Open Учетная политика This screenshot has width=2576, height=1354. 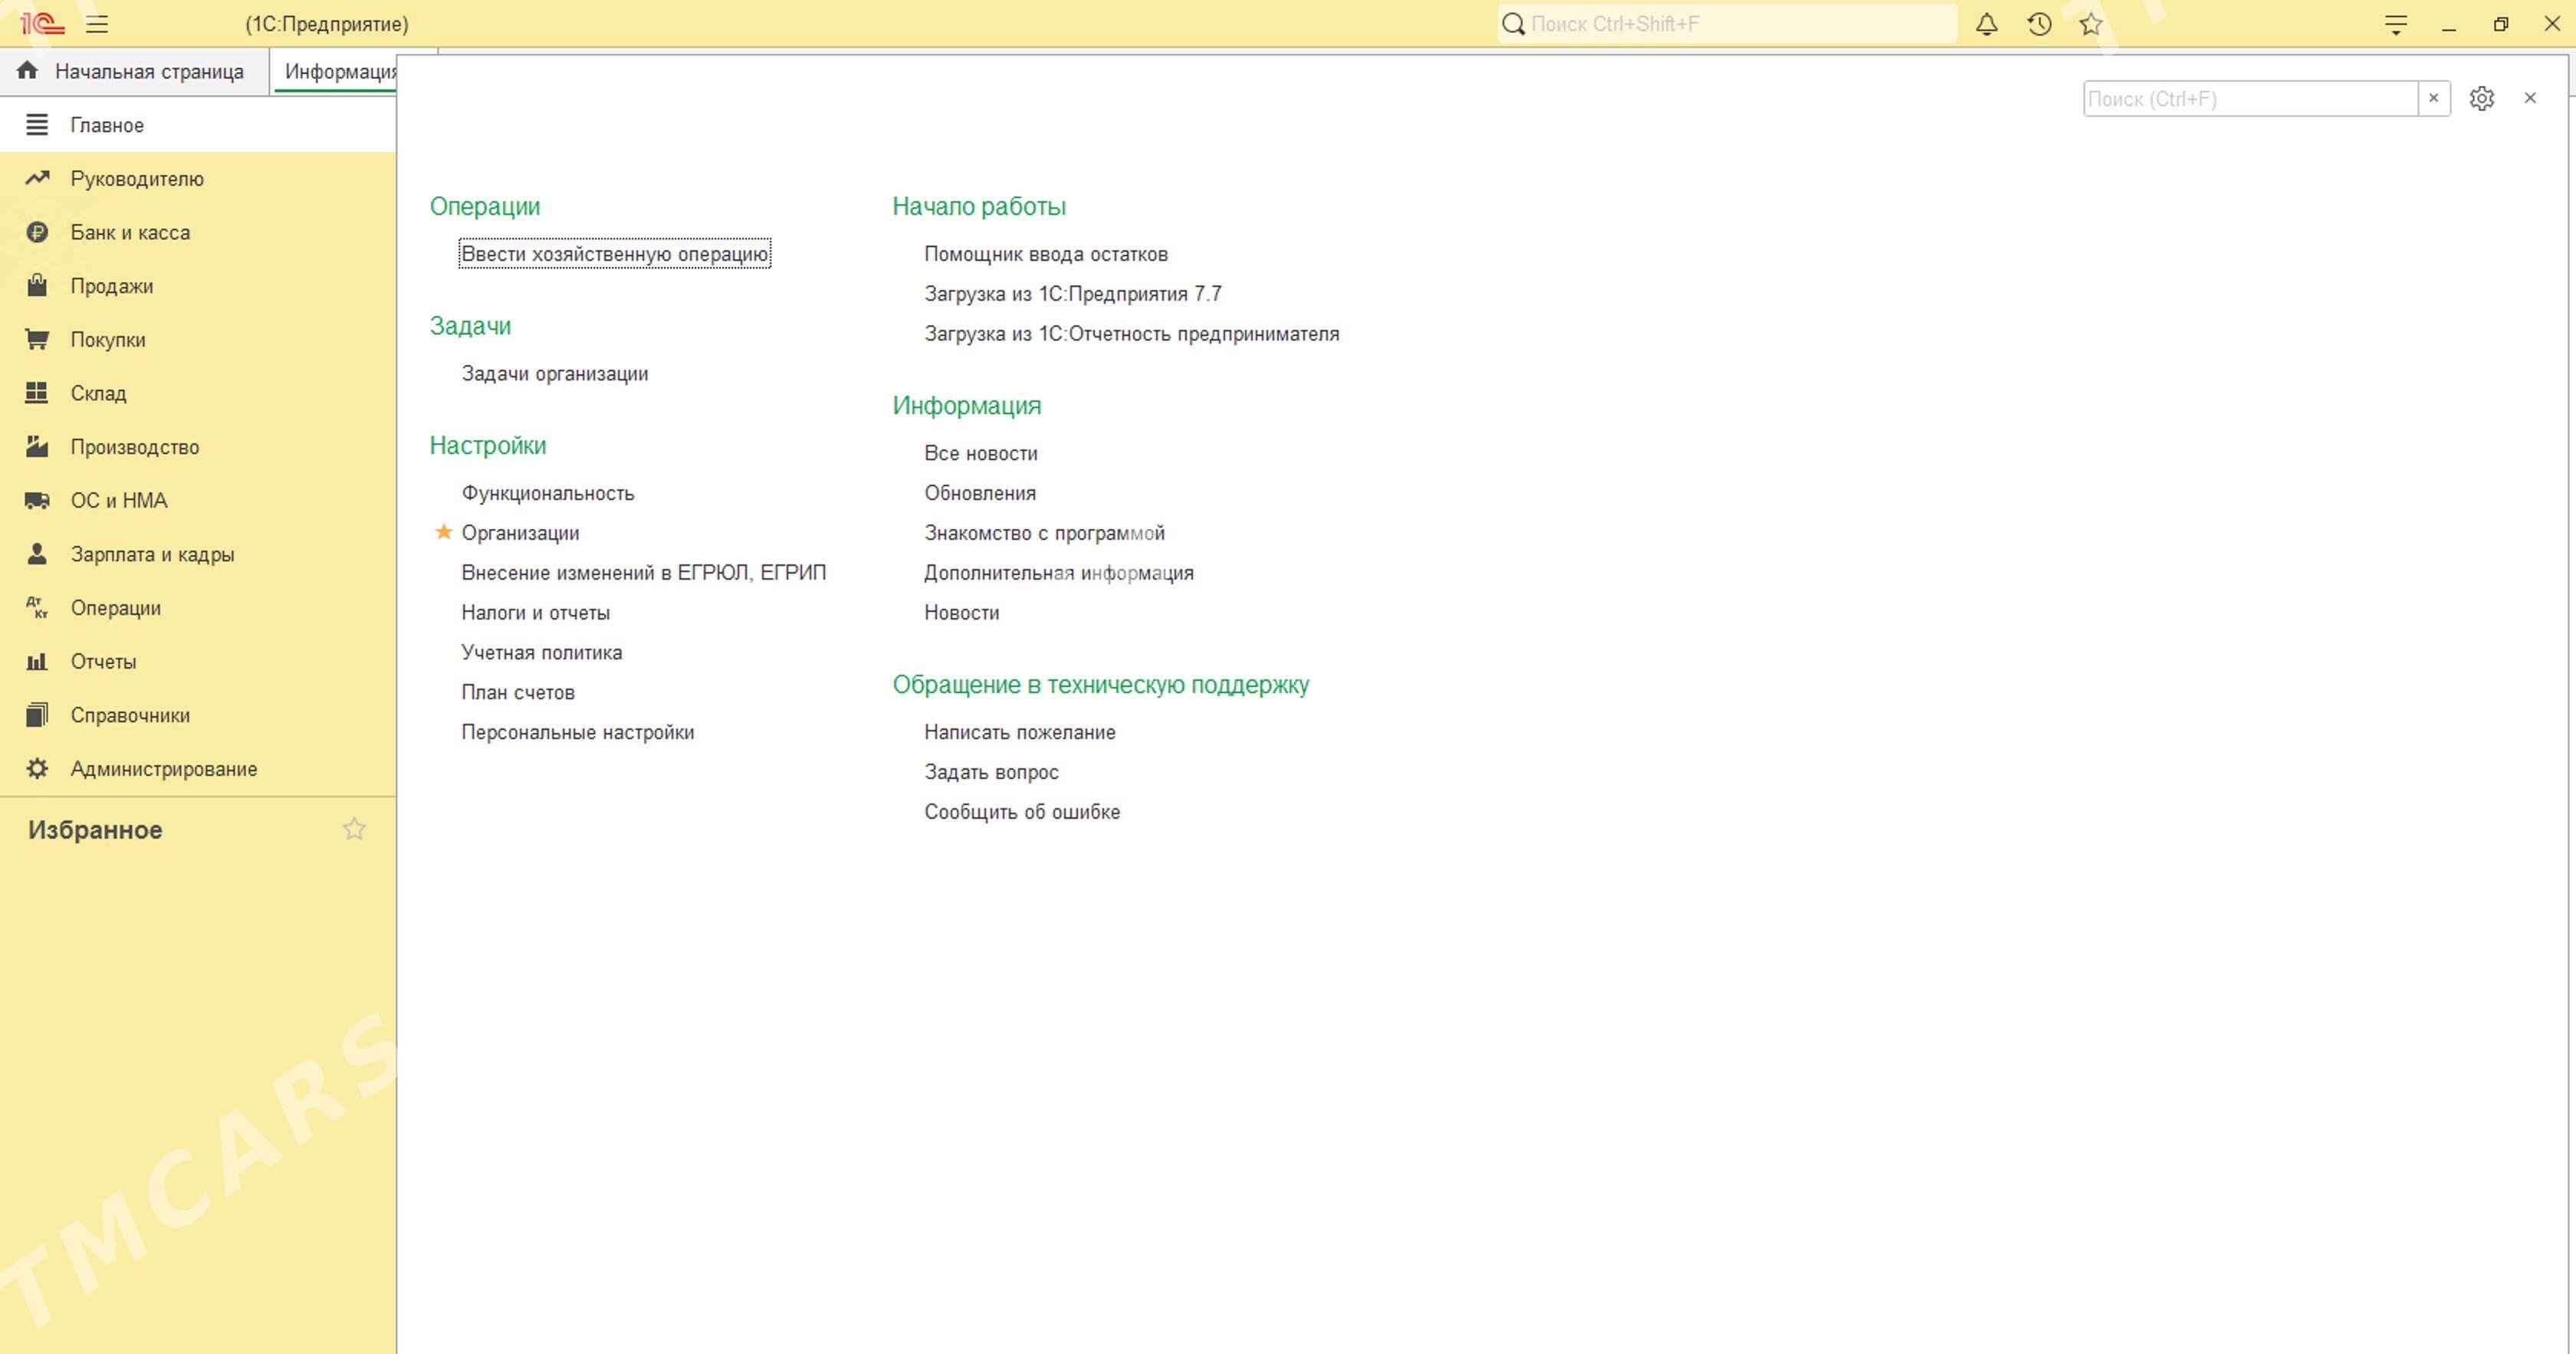tap(542, 652)
